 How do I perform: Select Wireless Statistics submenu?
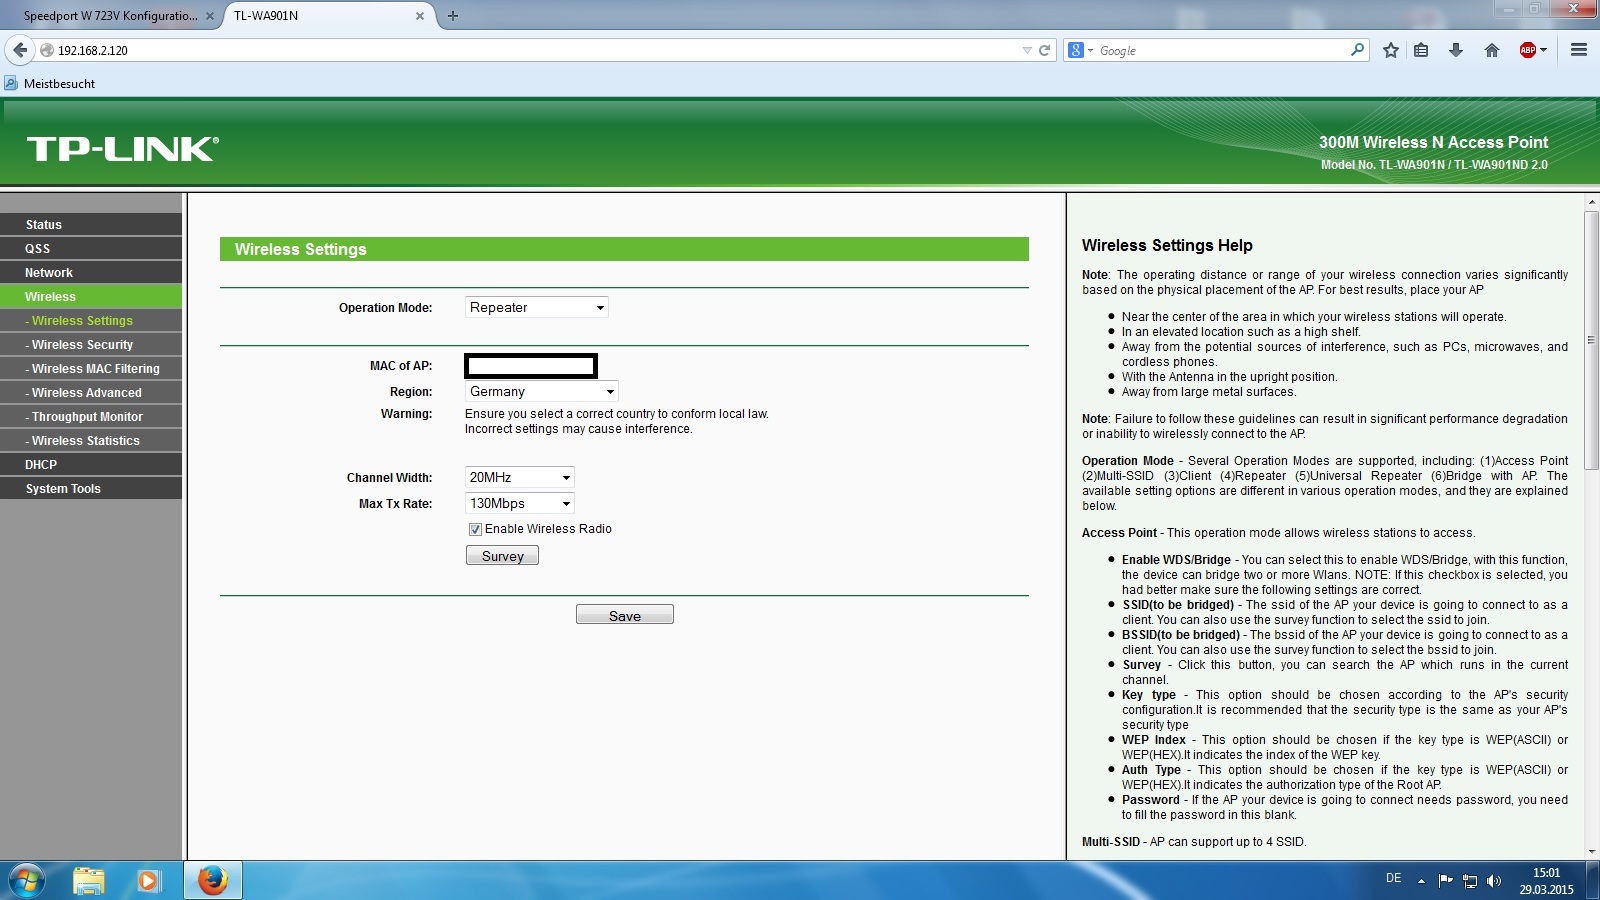point(91,440)
